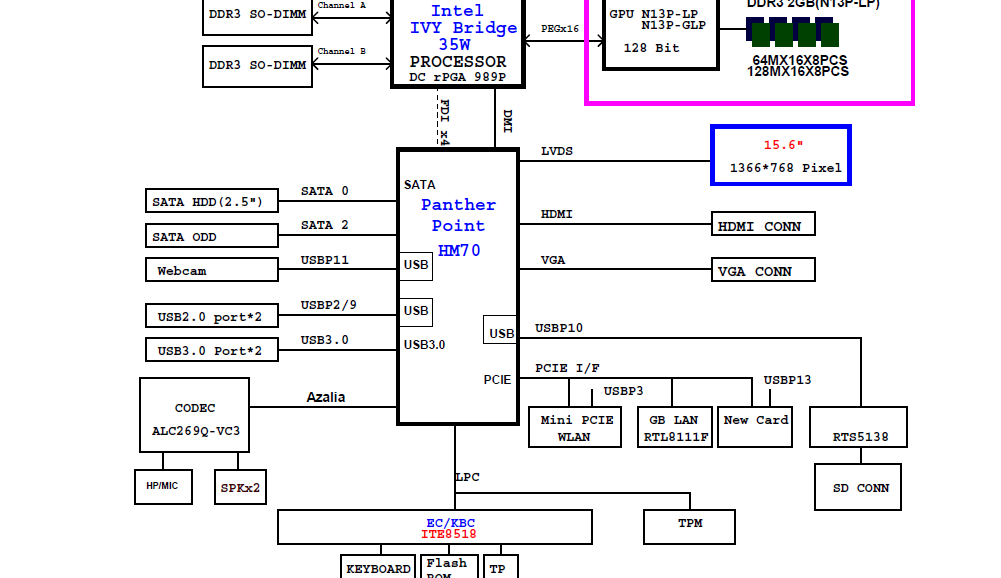Image resolution: width=1001 pixels, height=578 pixels.
Task: Click the SD CONN block
Action: [858, 487]
